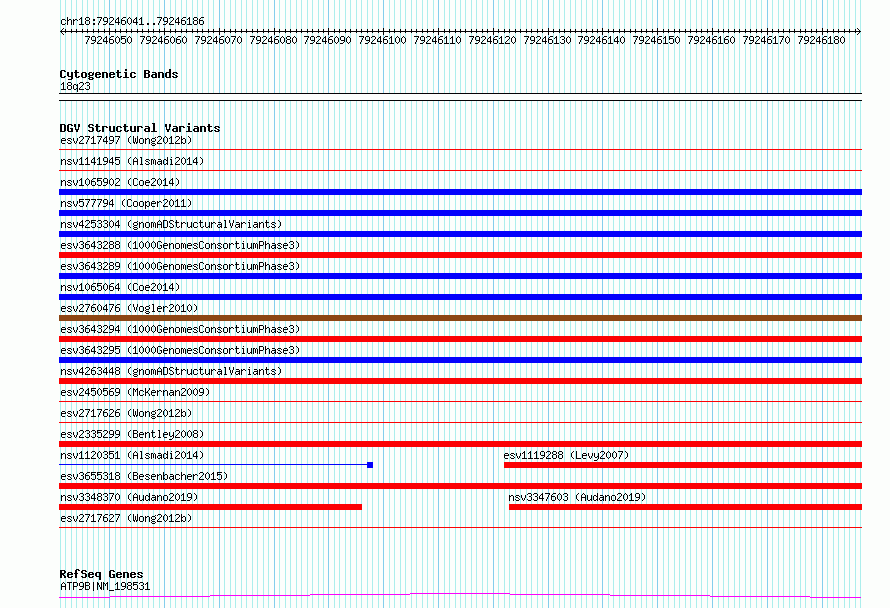The width and height of the screenshot is (890, 608).
Task: Click ruler position 79246100
Action: (382, 40)
